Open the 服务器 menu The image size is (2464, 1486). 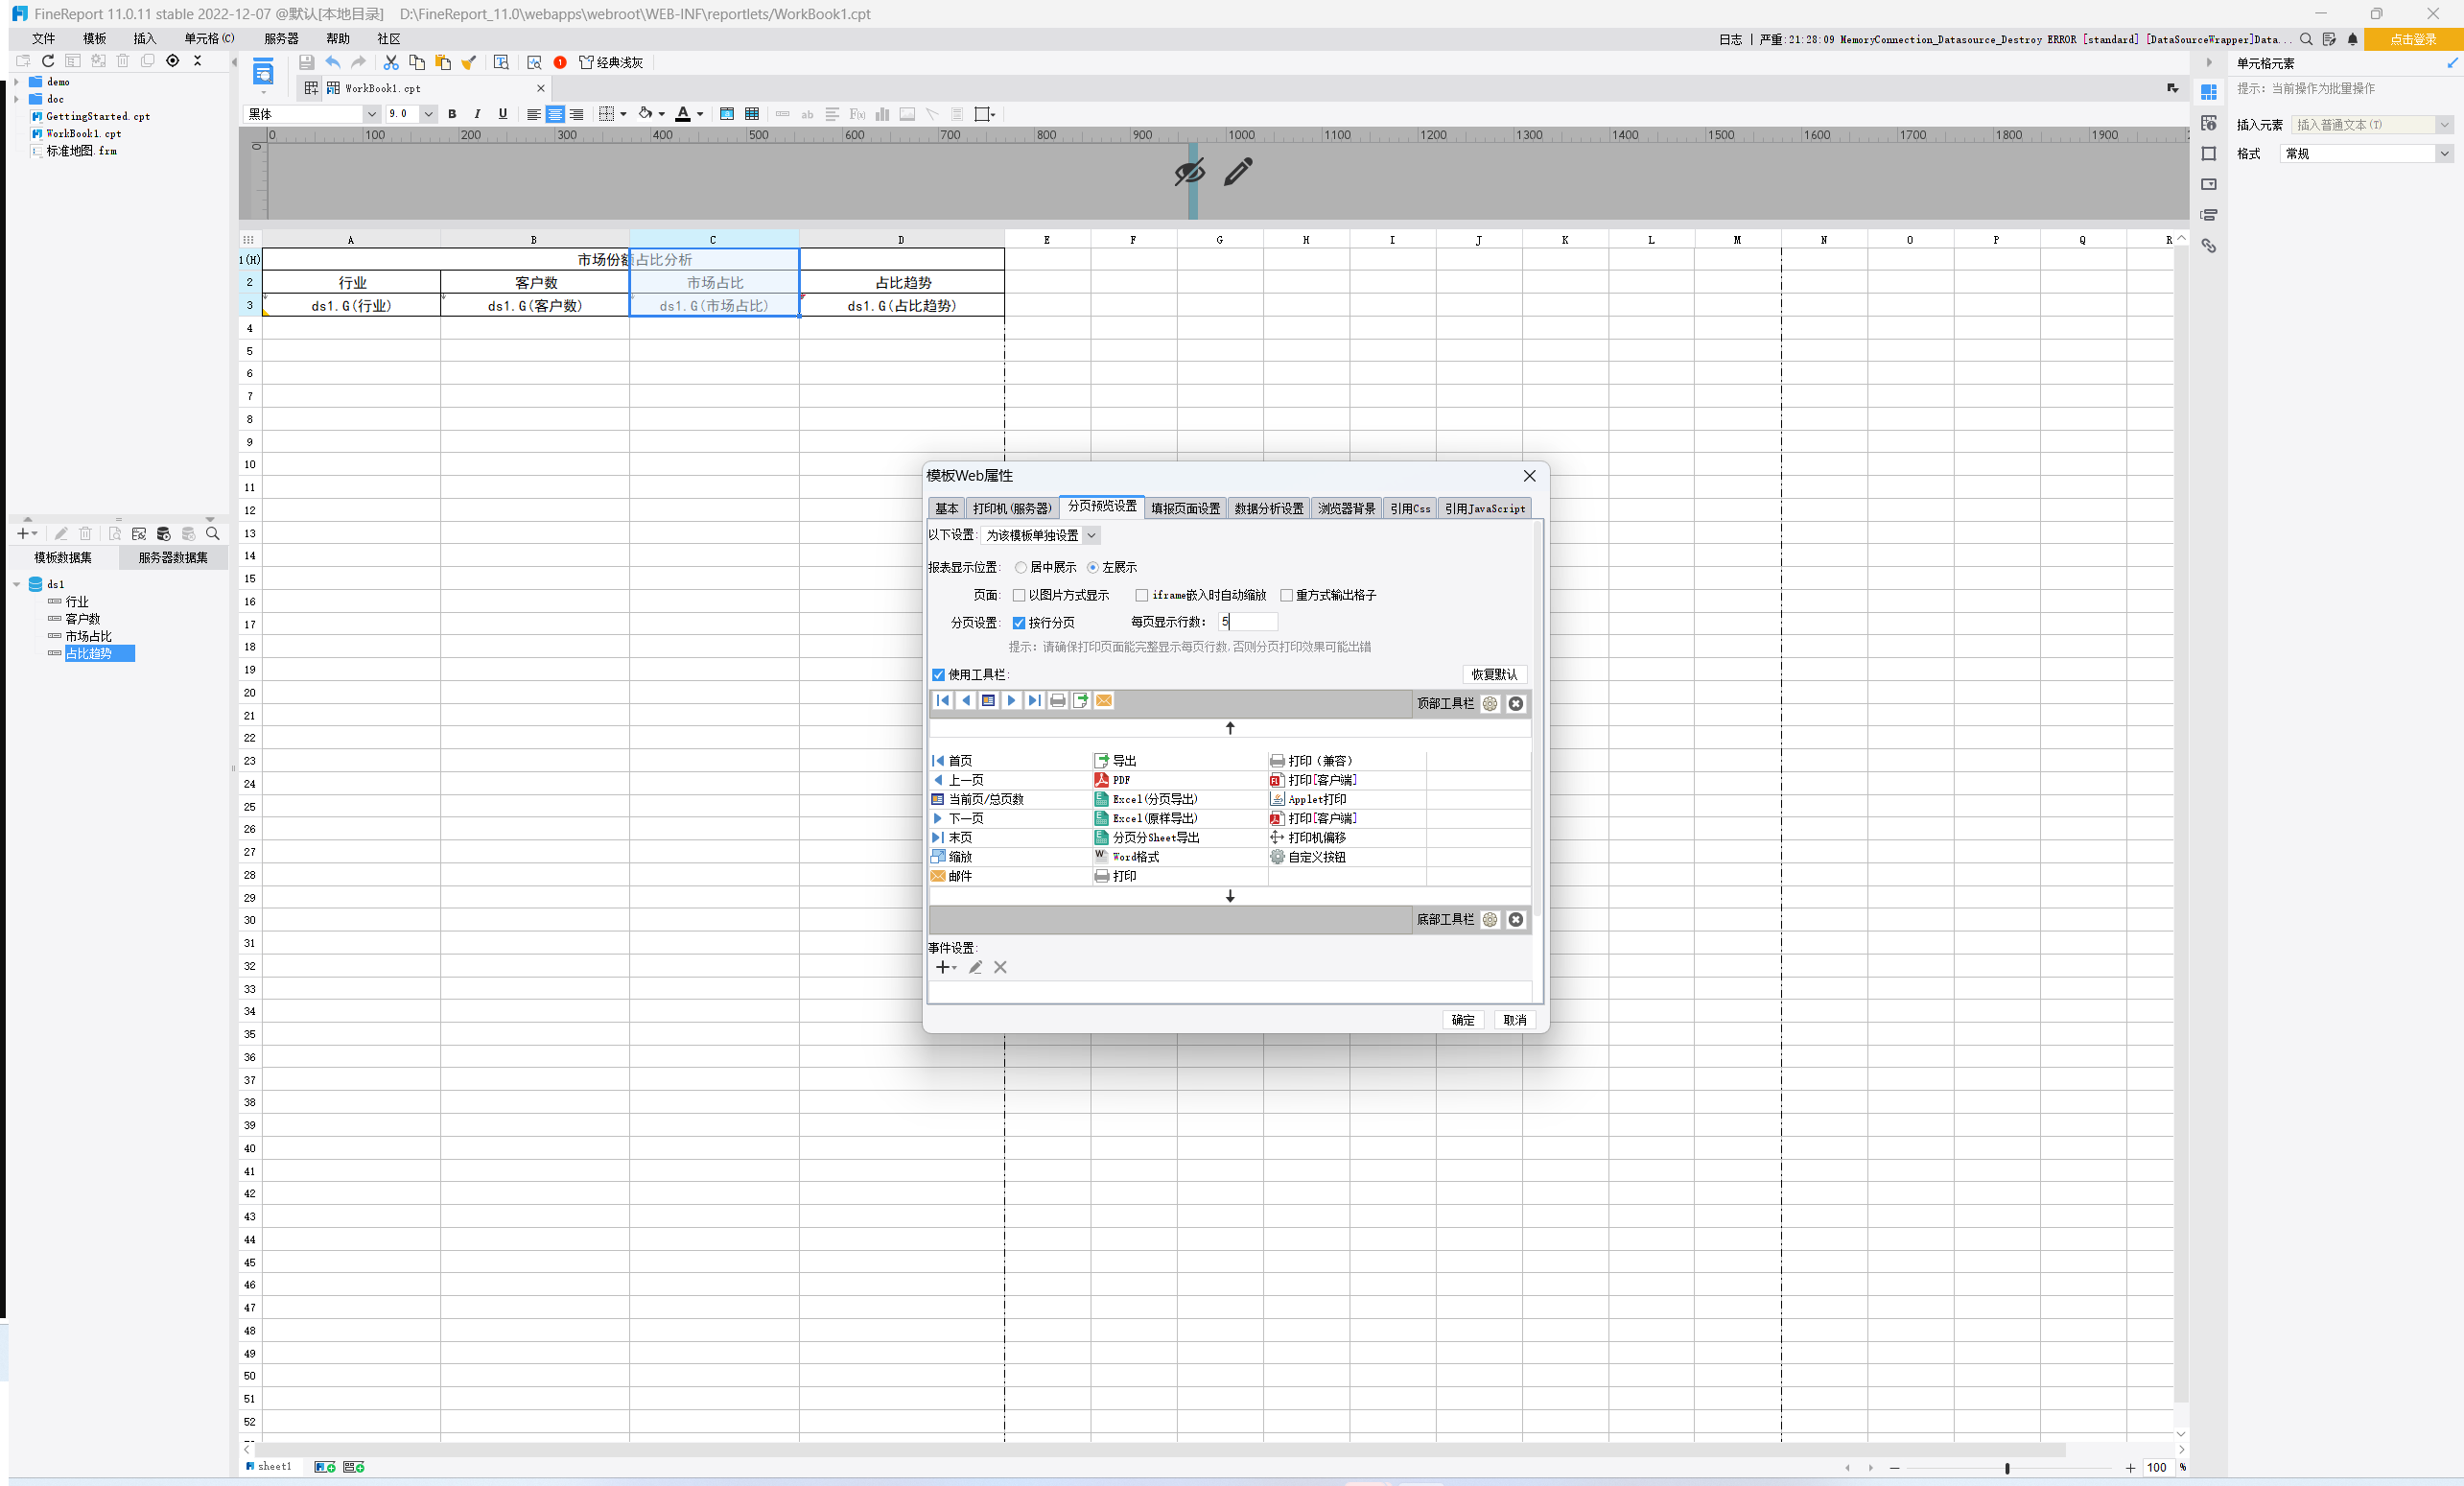pyautogui.click(x=281, y=38)
